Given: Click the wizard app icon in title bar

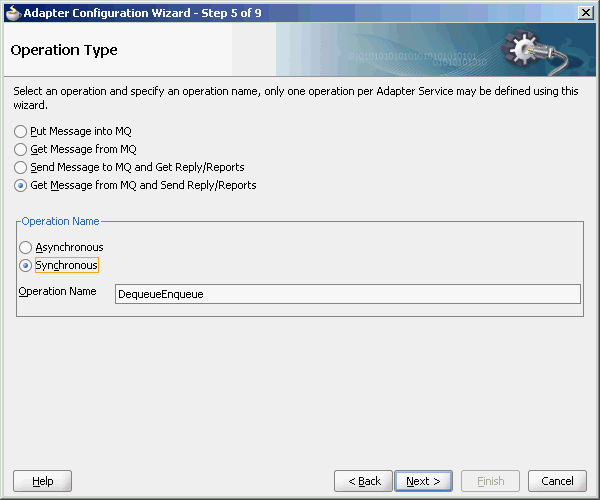Looking at the screenshot, I should [x=11, y=11].
